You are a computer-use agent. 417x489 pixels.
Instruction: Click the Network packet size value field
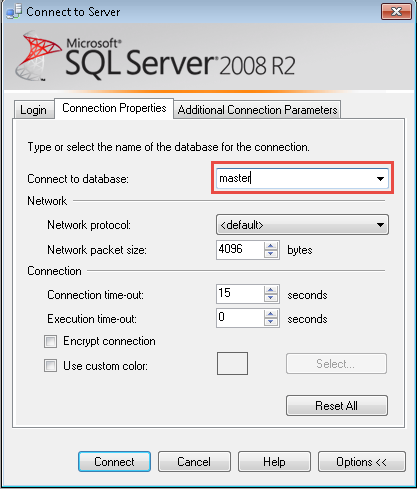[240, 249]
